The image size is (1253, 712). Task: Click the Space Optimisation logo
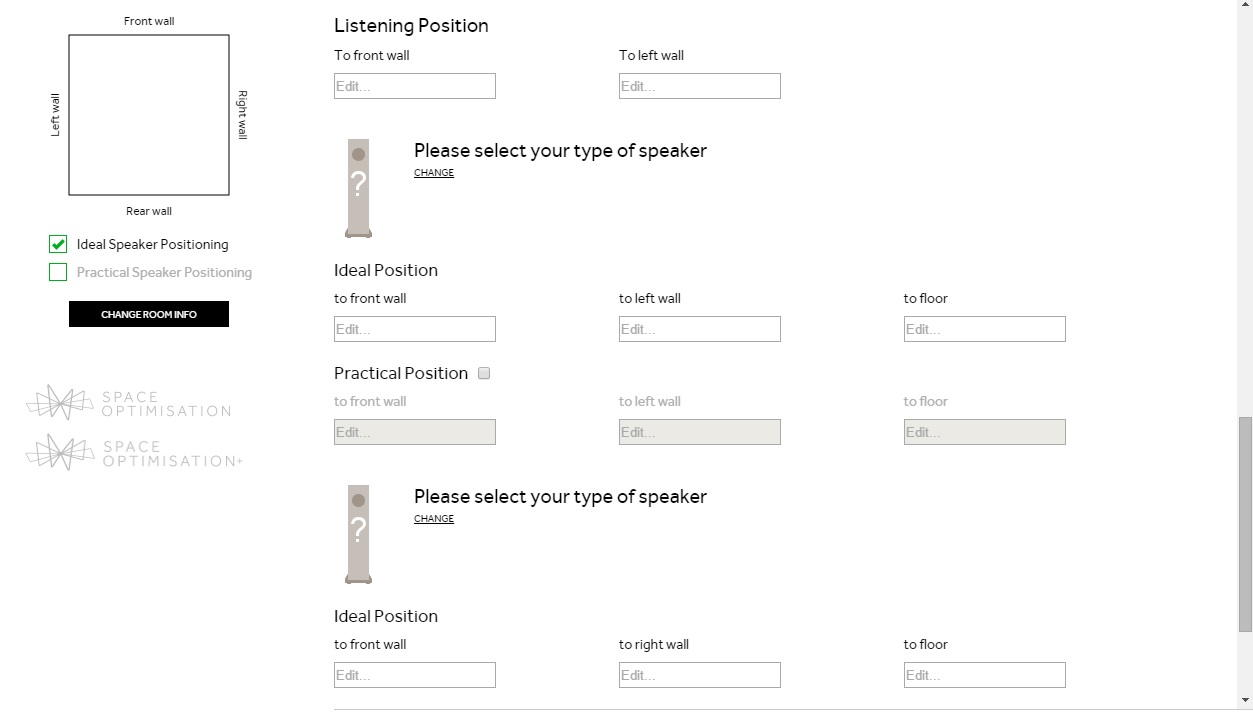(x=128, y=403)
